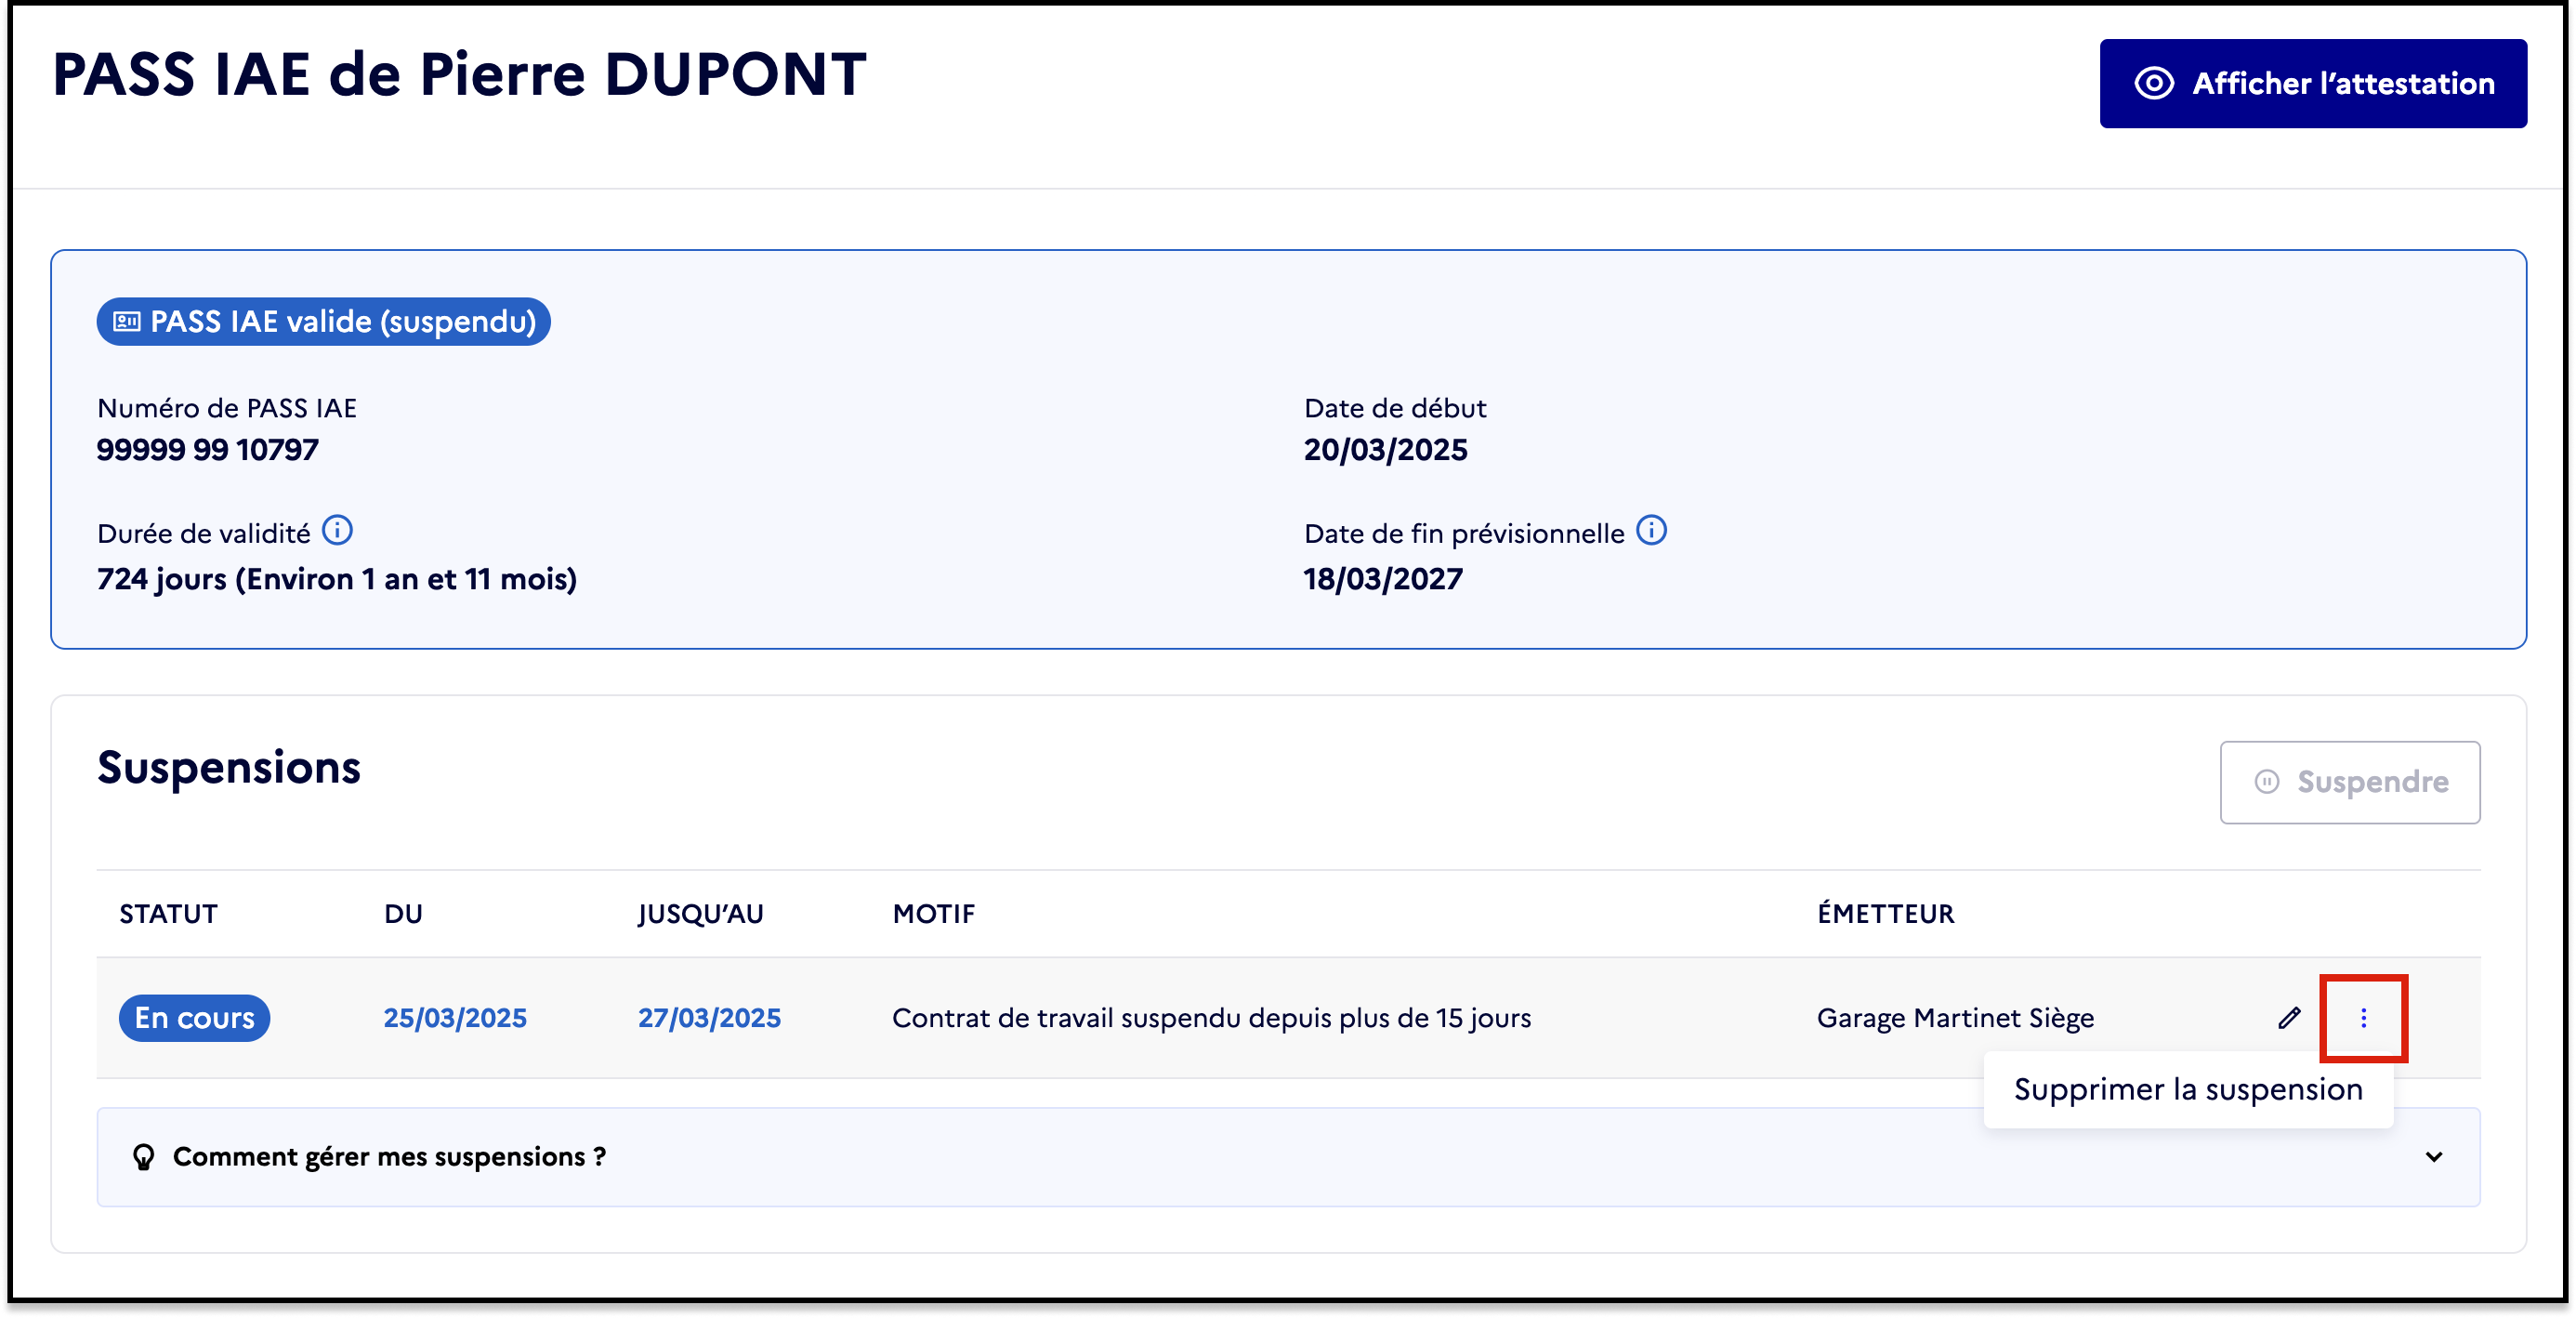Screen dimensions: 2576x1318
Task: Click the card icon in PASS IAE valide badge
Action: click(x=127, y=322)
